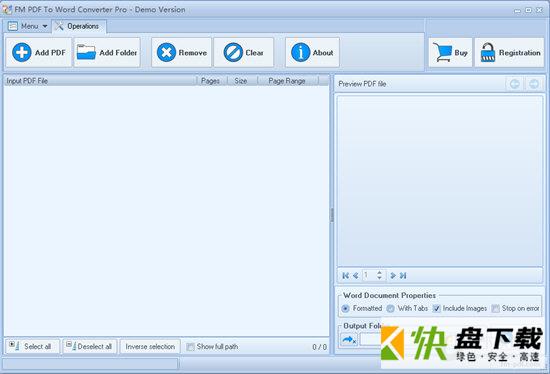Image resolution: width=550 pixels, height=374 pixels.
Task: Remove the selected PDF with Remove
Action: pos(181,53)
